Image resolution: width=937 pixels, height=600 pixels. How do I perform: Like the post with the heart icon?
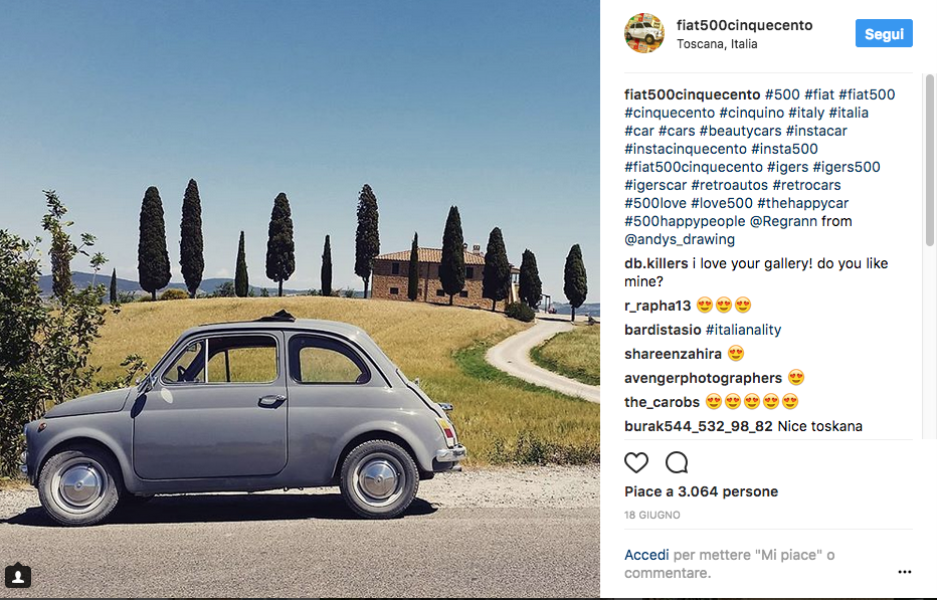pyautogui.click(x=636, y=463)
